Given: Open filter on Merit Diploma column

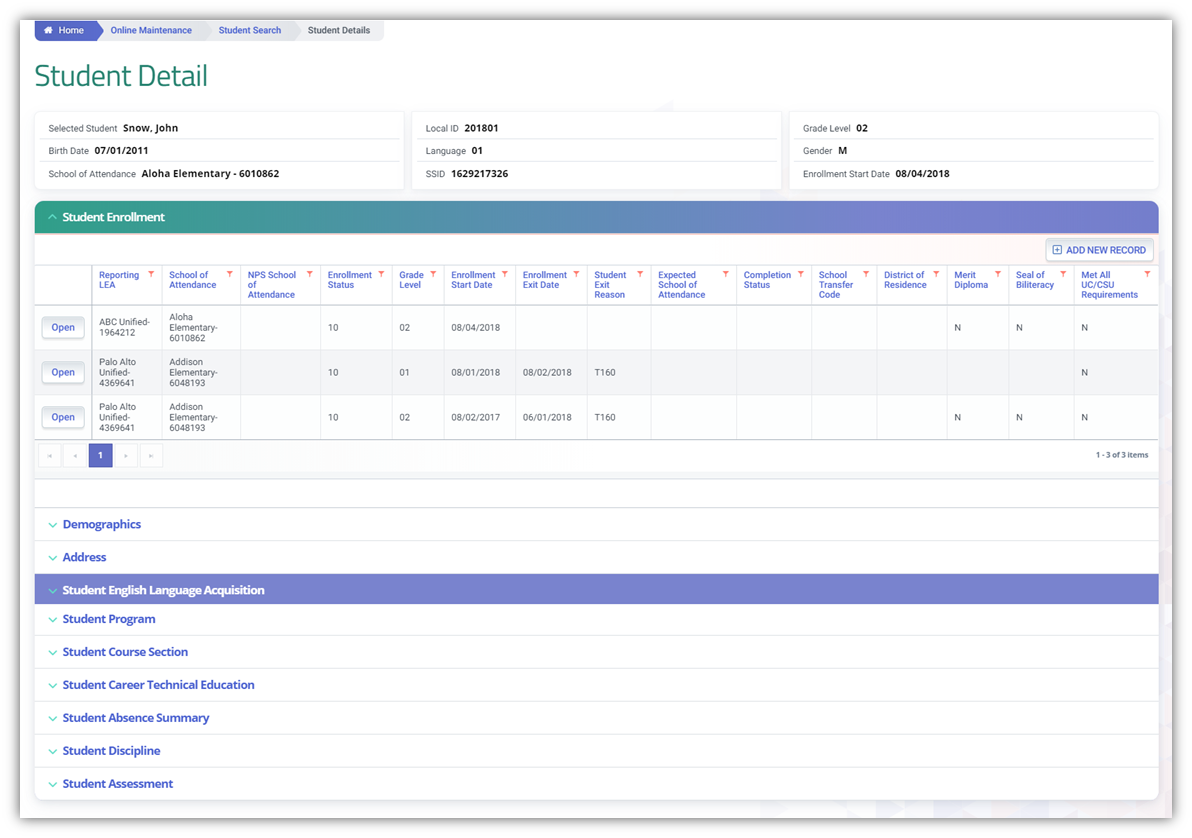Looking at the screenshot, I should [998, 274].
